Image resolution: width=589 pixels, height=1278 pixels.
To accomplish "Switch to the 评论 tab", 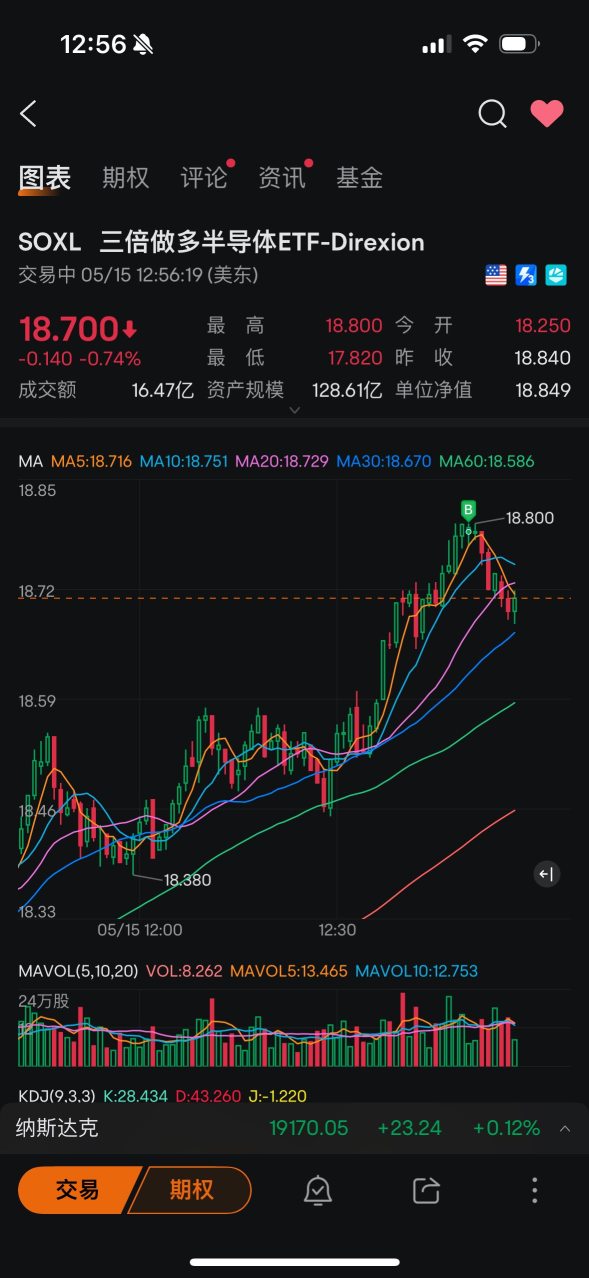I will pos(204,178).
